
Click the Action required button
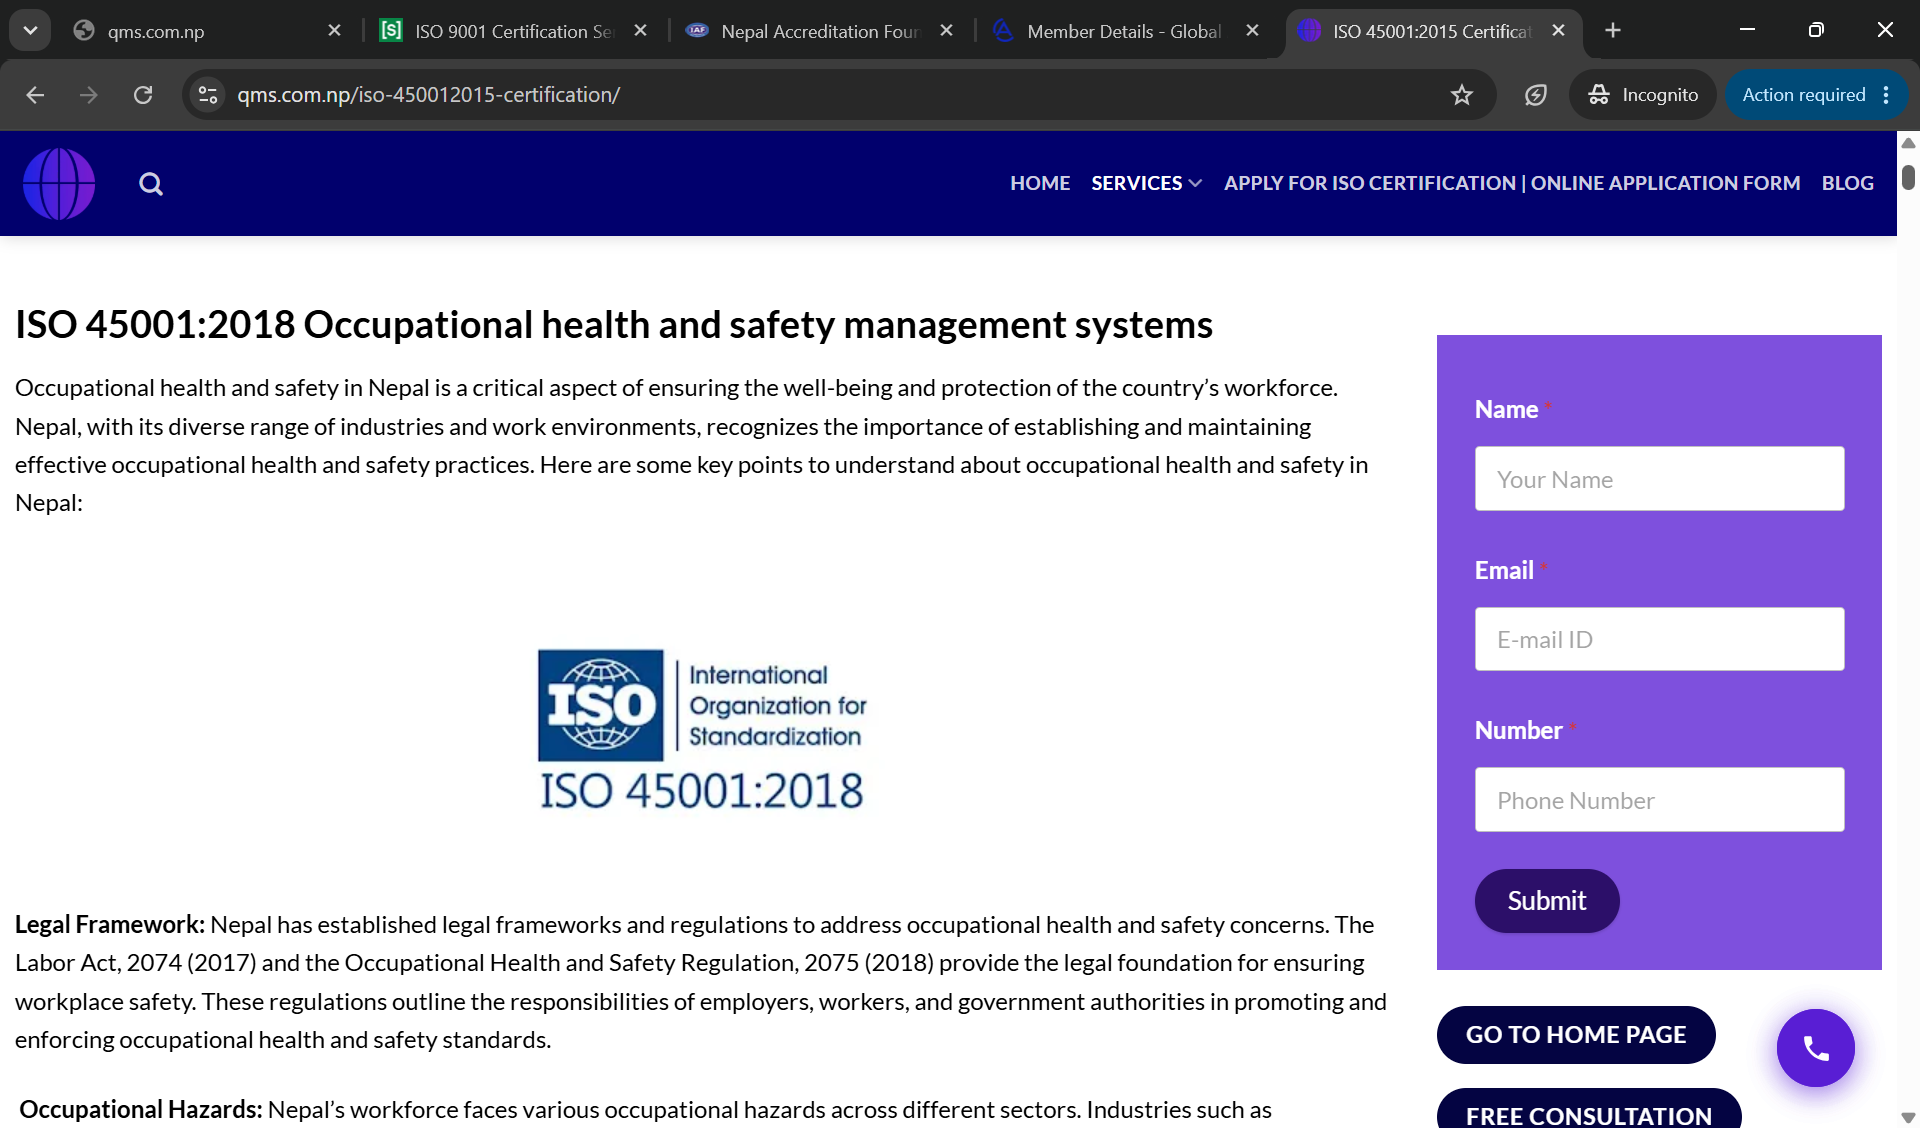click(1803, 95)
